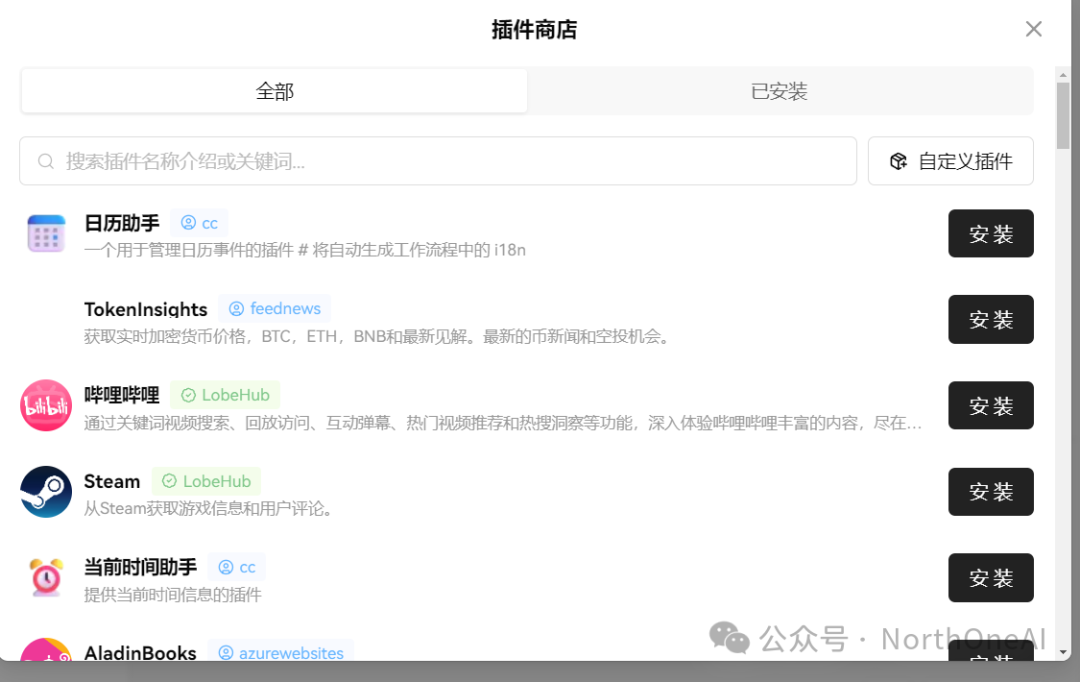Click the cc author tag of 当前时间助手
Screen dimensions: 1080x682
(237, 567)
